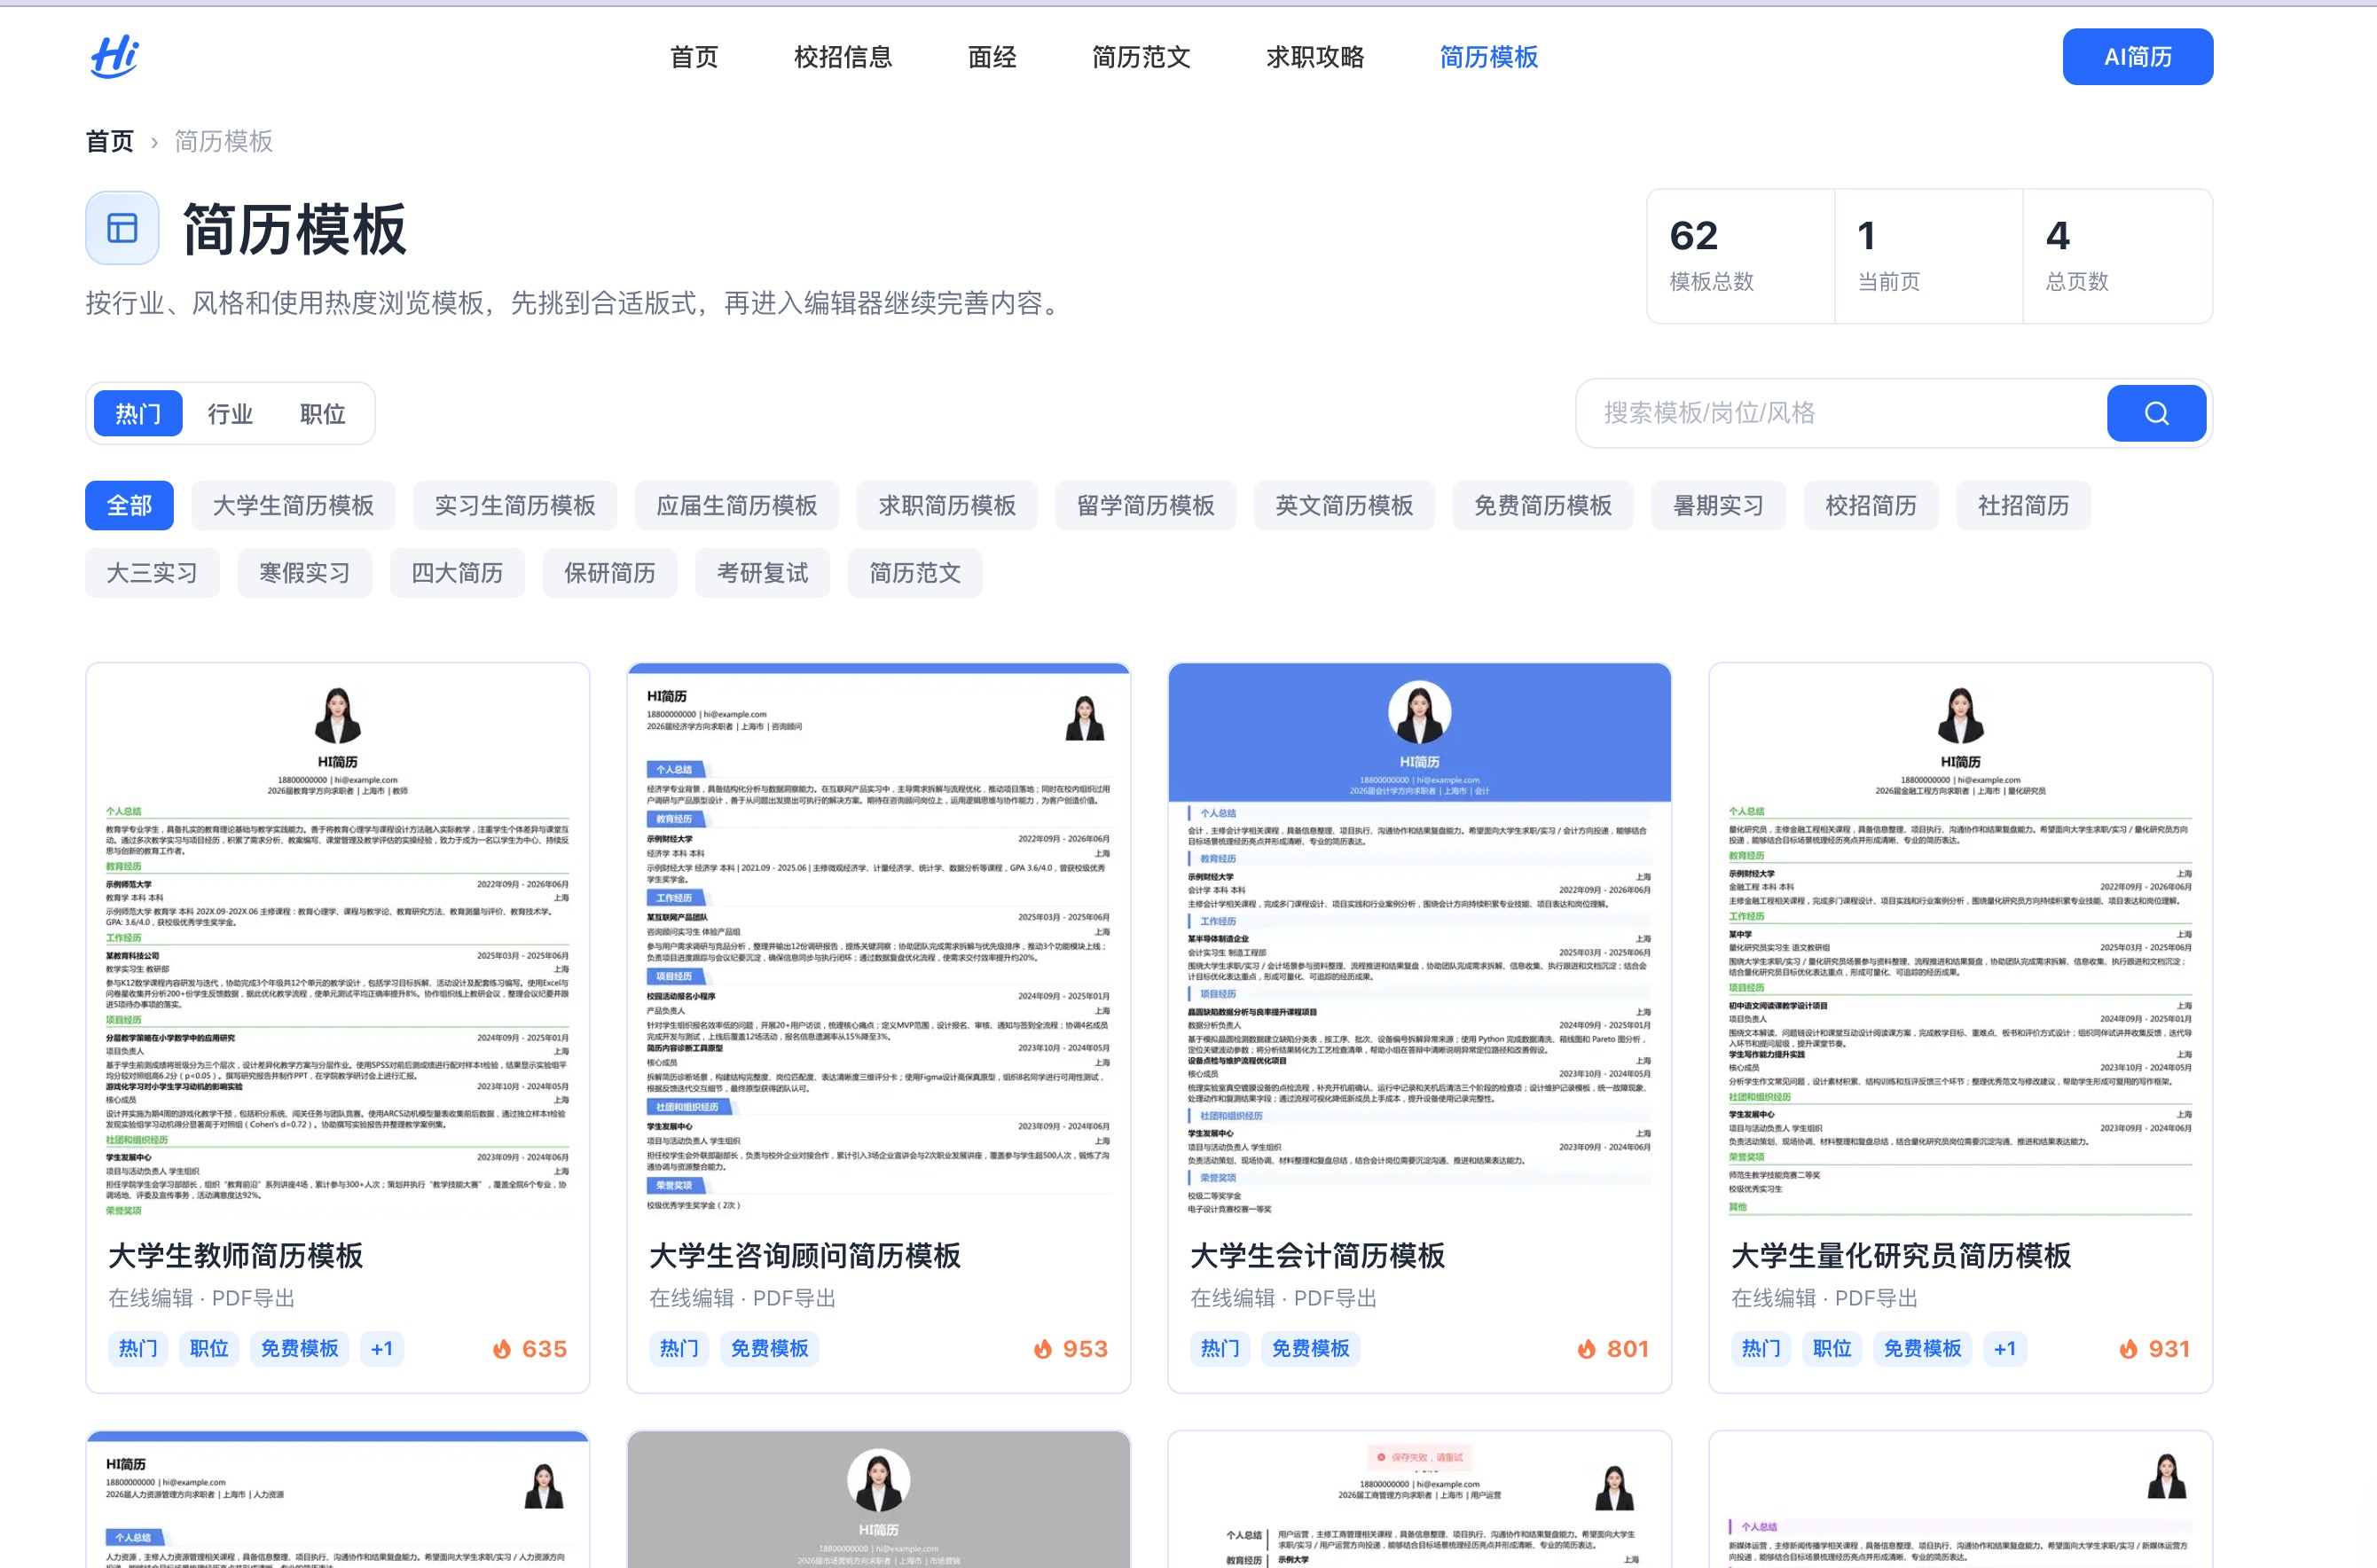Open the 用户运营 resume template thumbnail
Screen dimensions: 2377x1568
(1420, 1499)
